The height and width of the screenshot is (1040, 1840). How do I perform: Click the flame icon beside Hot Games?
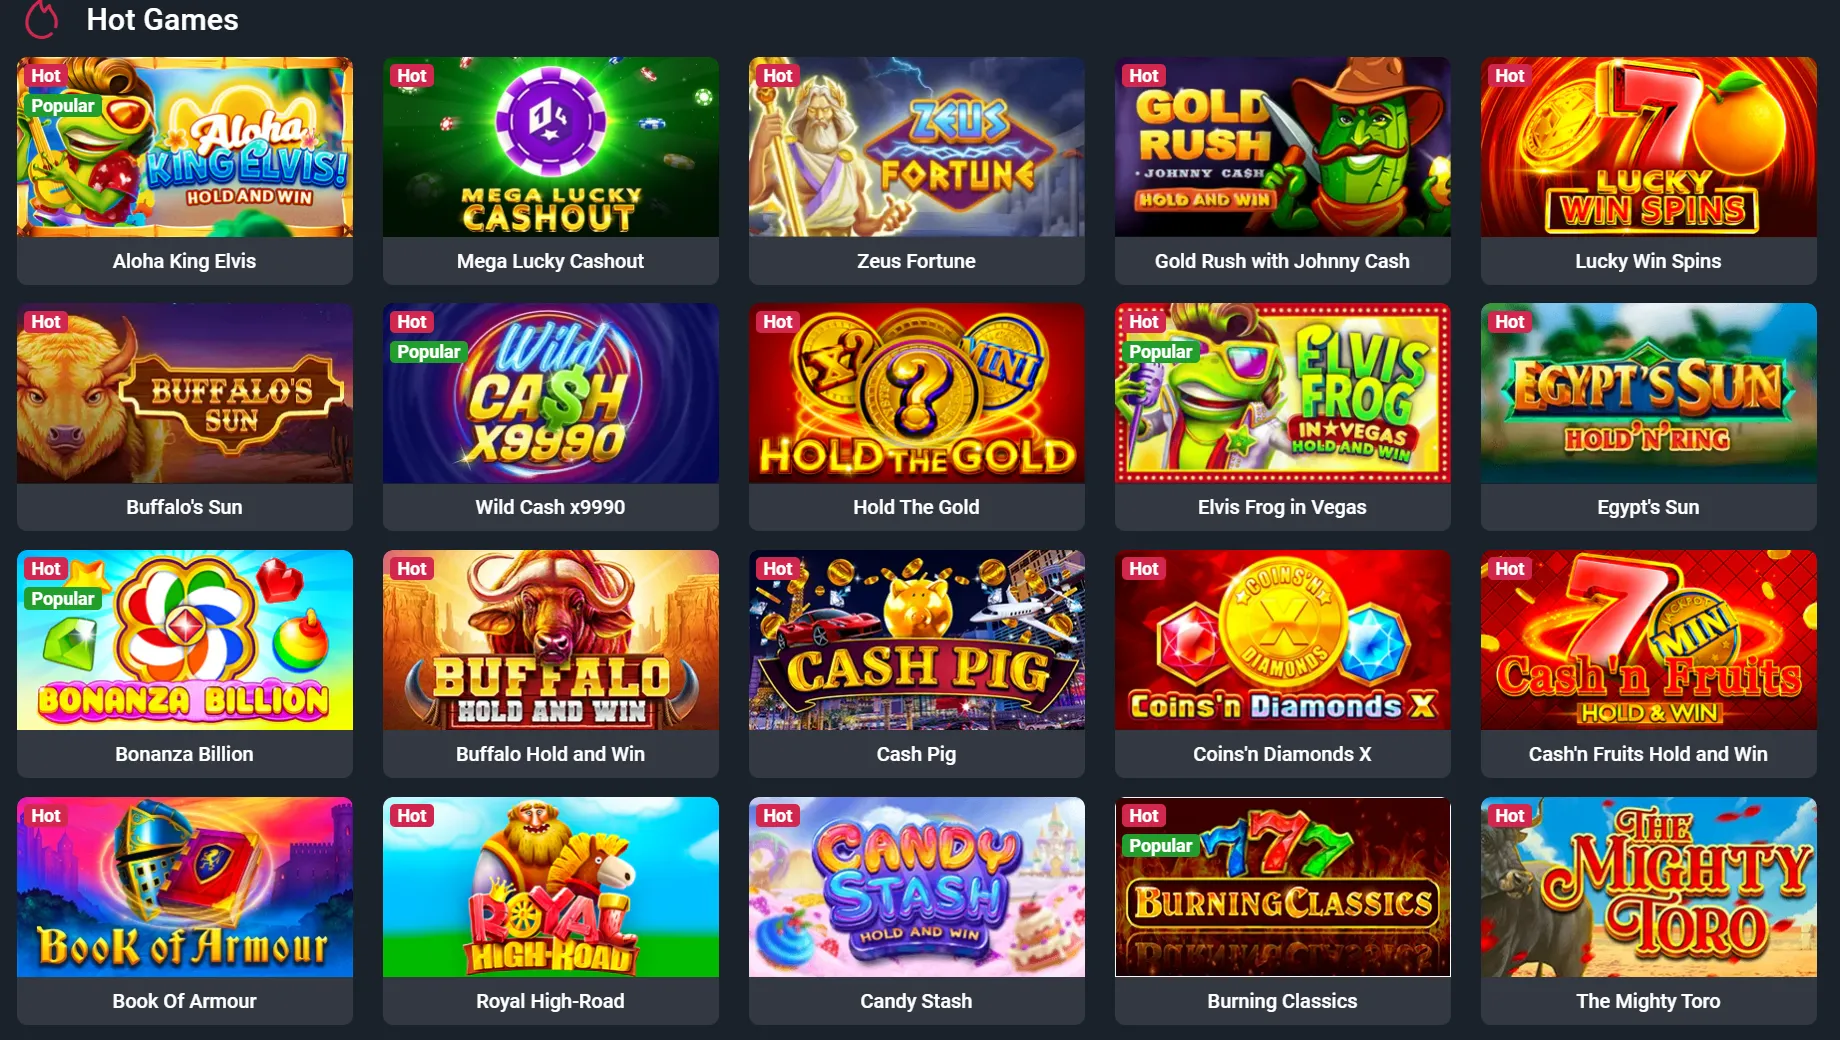coord(42,19)
